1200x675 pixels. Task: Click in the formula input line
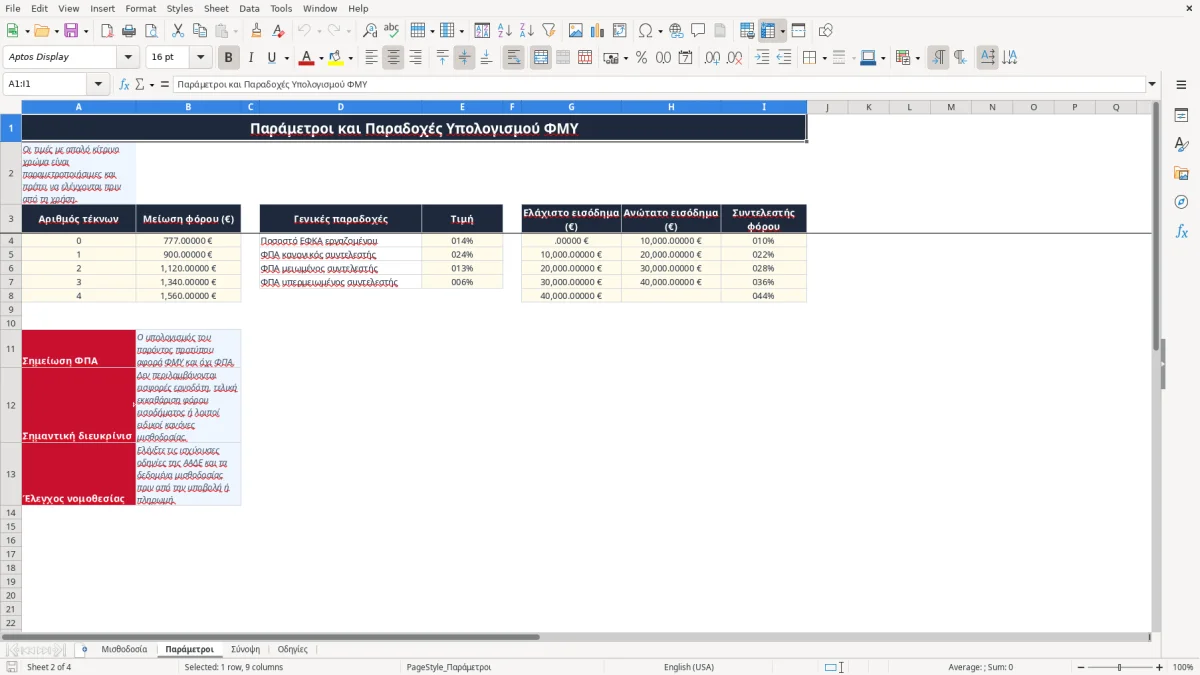pyautogui.click(x=660, y=84)
